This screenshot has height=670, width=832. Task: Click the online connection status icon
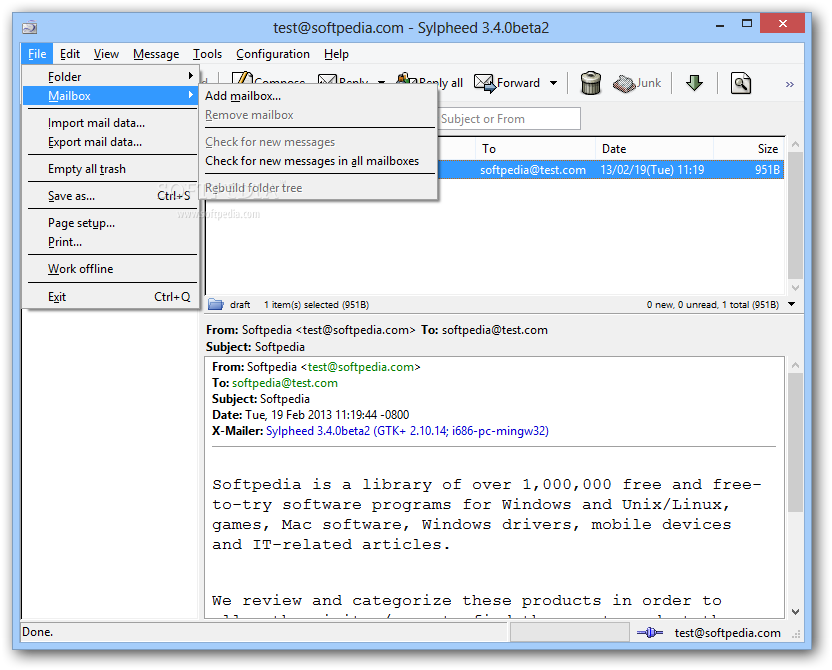click(650, 632)
